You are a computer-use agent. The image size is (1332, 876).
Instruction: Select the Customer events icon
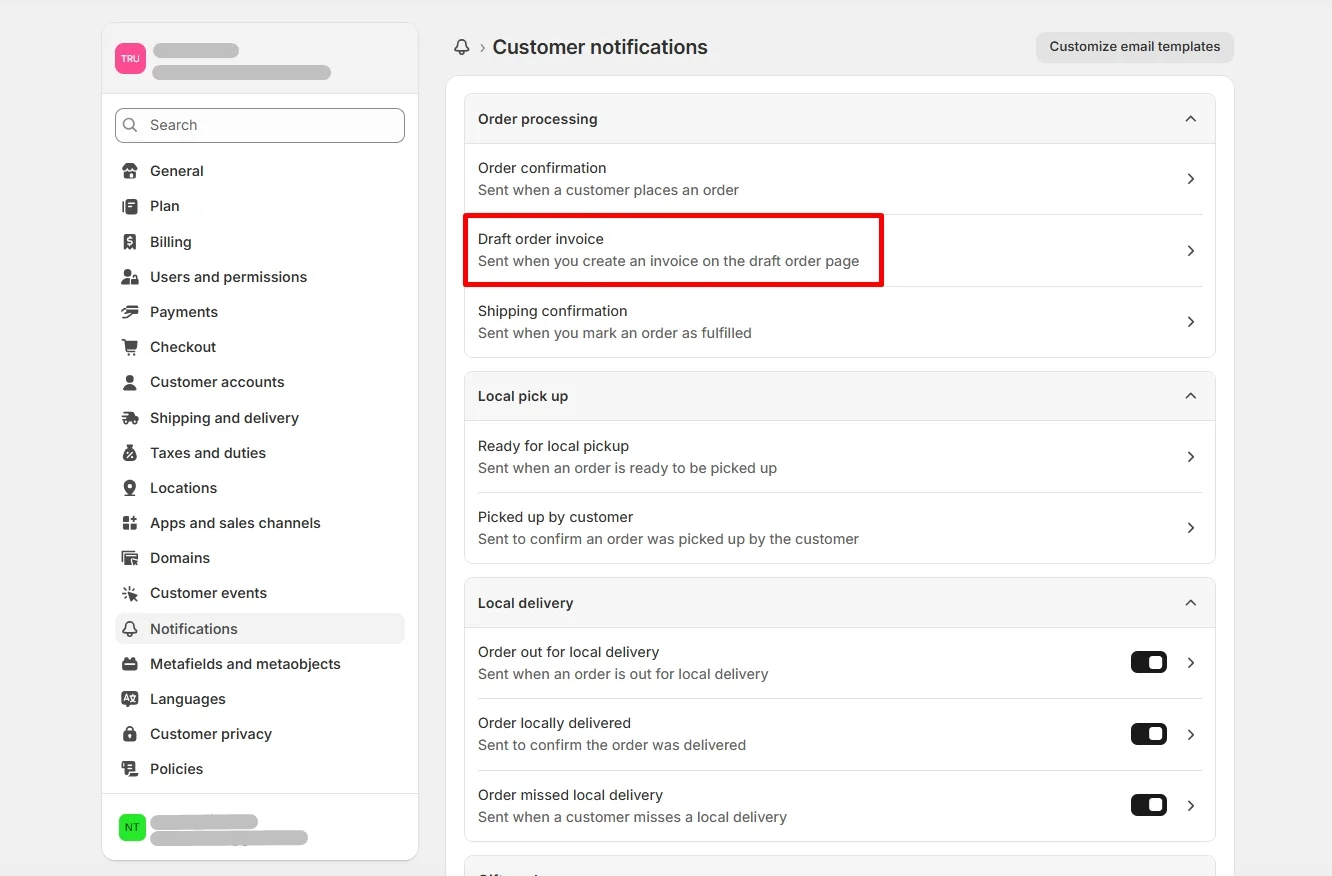pyautogui.click(x=130, y=593)
